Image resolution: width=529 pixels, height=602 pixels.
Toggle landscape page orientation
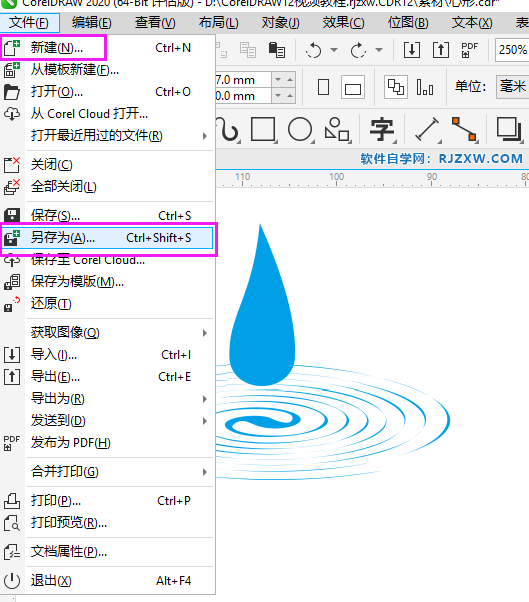pos(353,88)
